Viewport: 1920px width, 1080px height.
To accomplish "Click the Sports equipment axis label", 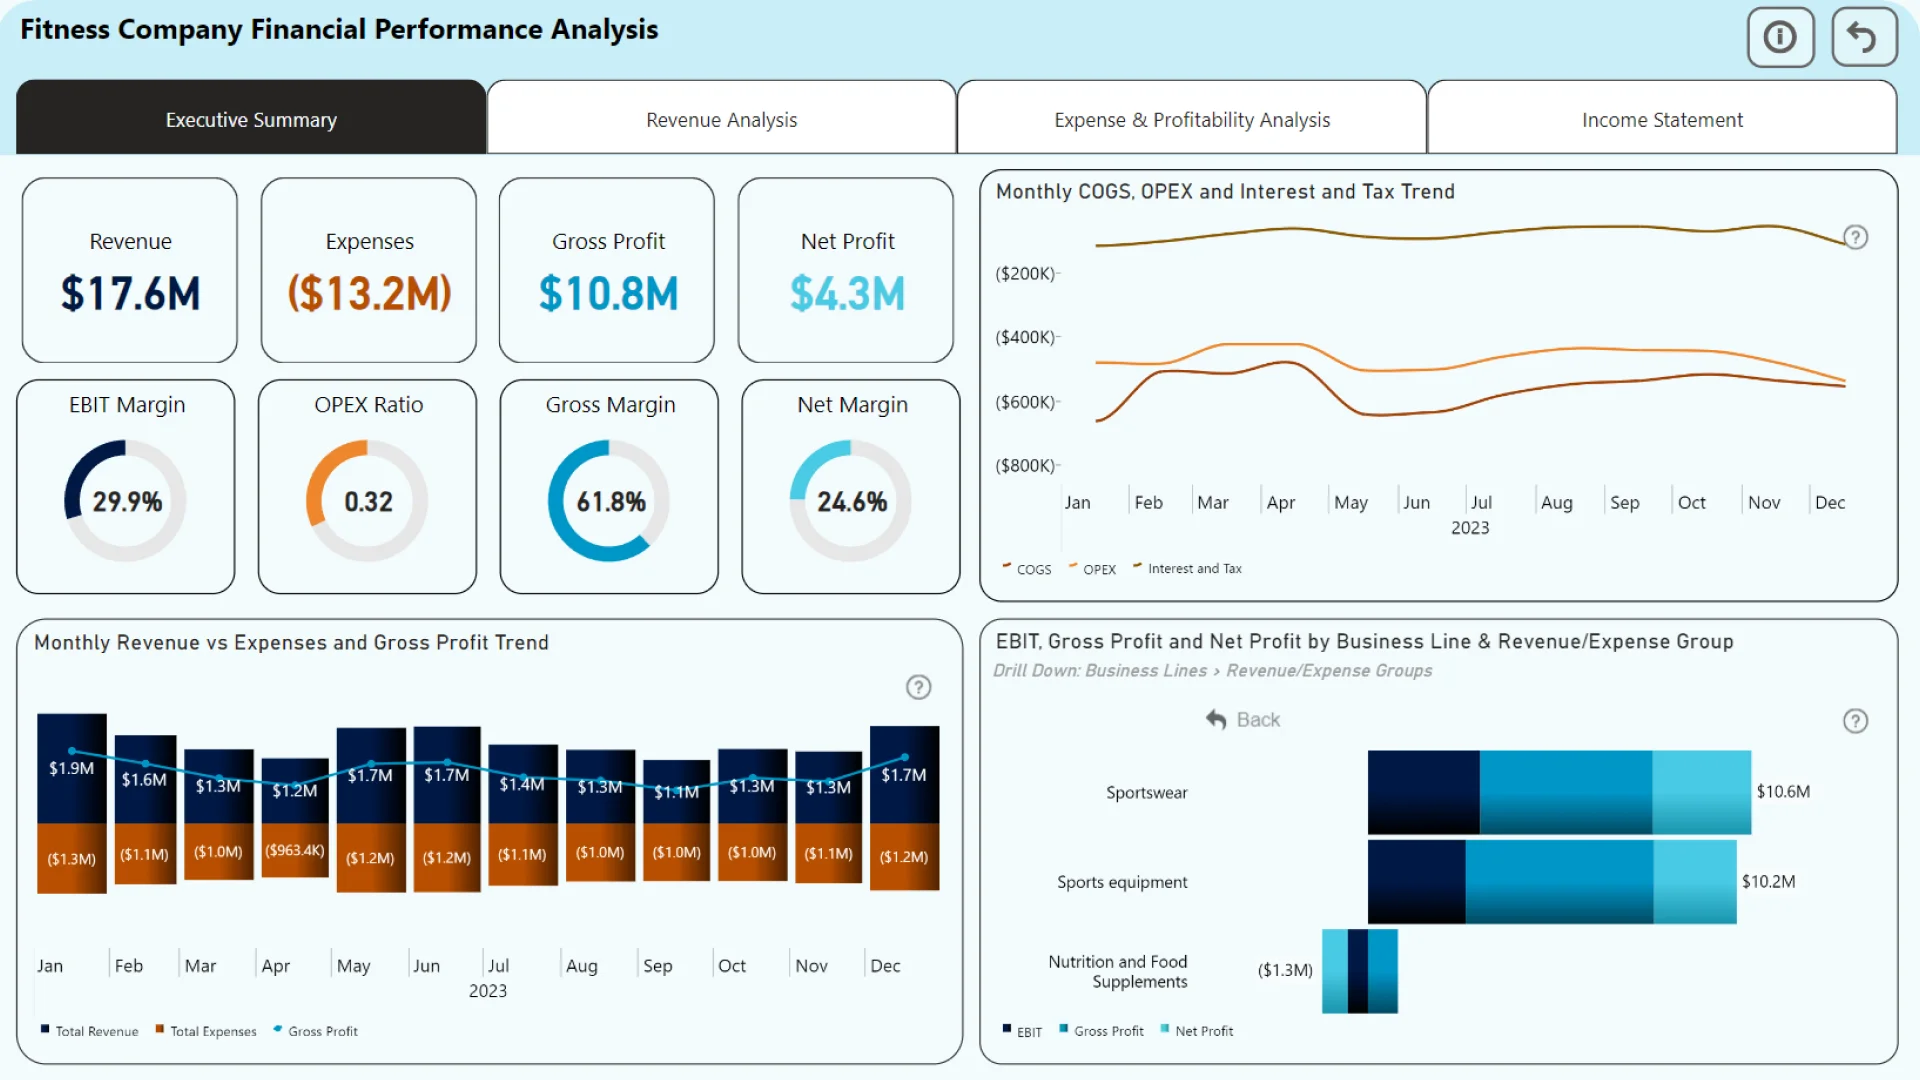I will point(1122,882).
